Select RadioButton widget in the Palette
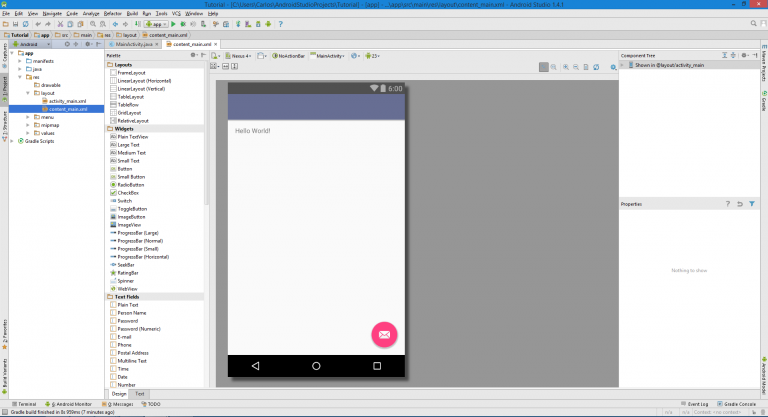 tap(130, 185)
